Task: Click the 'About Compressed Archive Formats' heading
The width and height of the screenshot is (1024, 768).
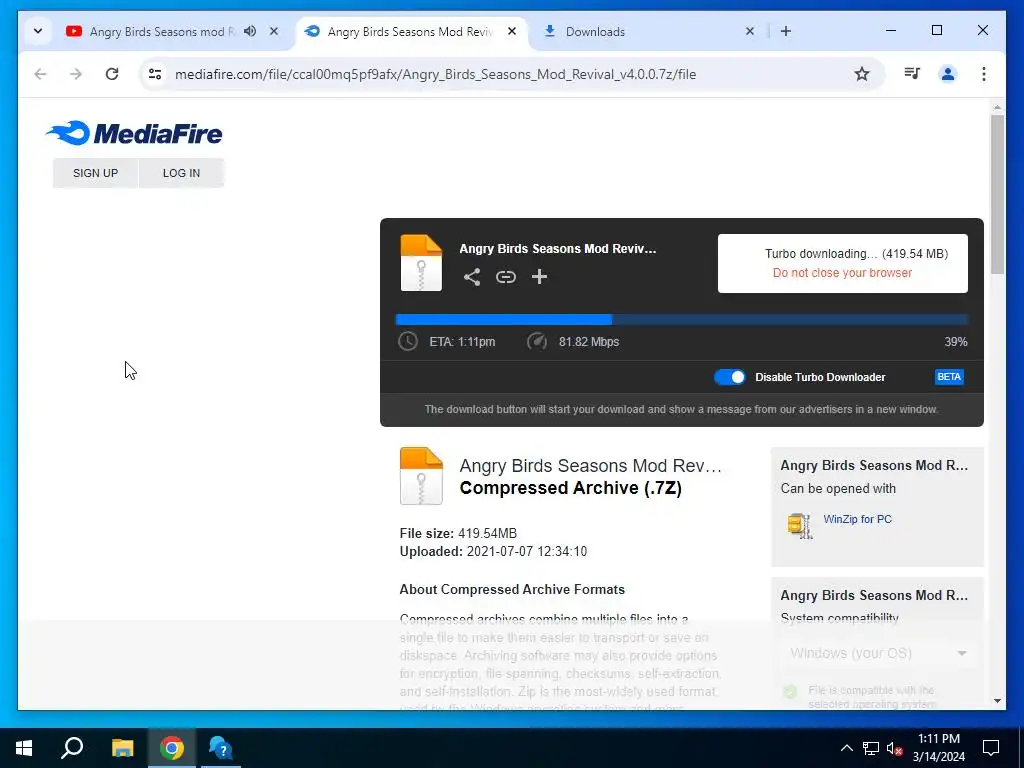Action: (x=512, y=590)
